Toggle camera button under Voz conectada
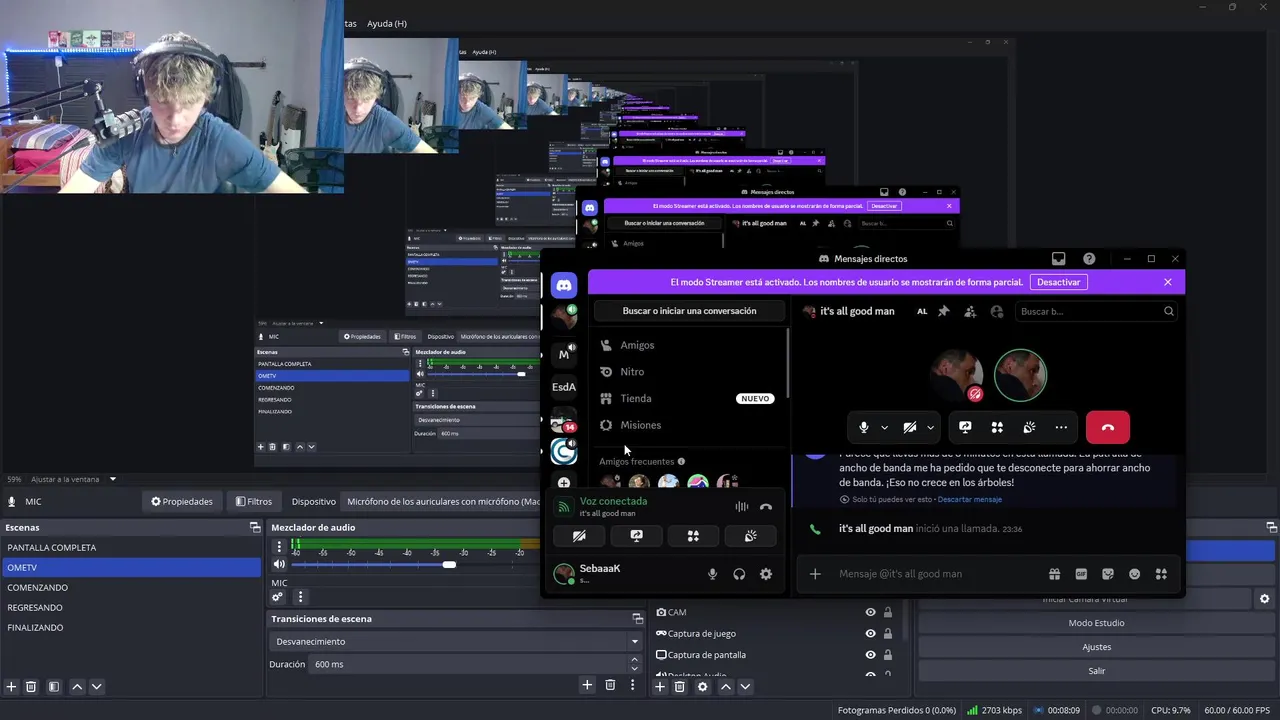 click(579, 536)
